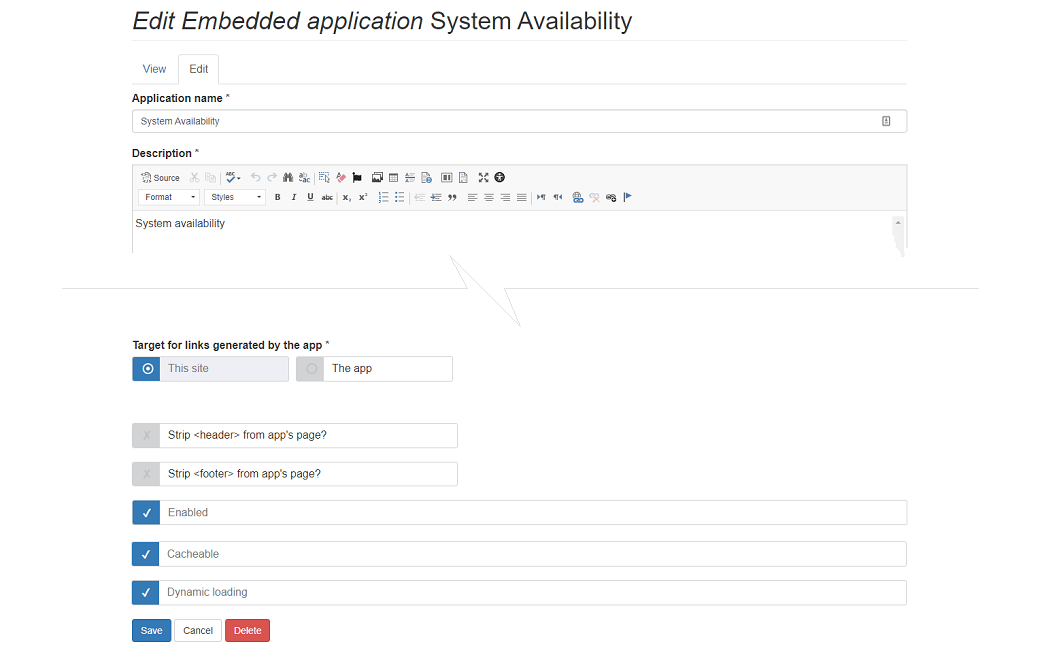
Task: Click the Redo arrow icon
Action: coord(272,177)
